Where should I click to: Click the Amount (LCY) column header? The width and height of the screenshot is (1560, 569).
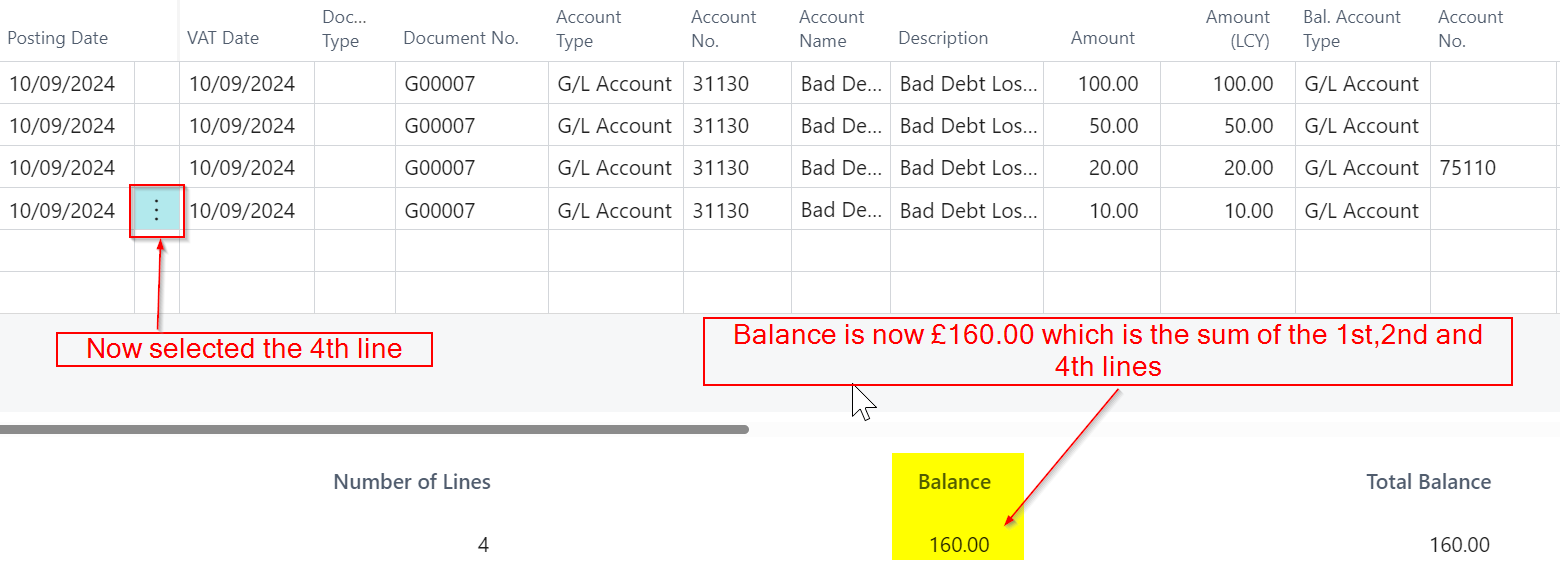(x=1237, y=29)
